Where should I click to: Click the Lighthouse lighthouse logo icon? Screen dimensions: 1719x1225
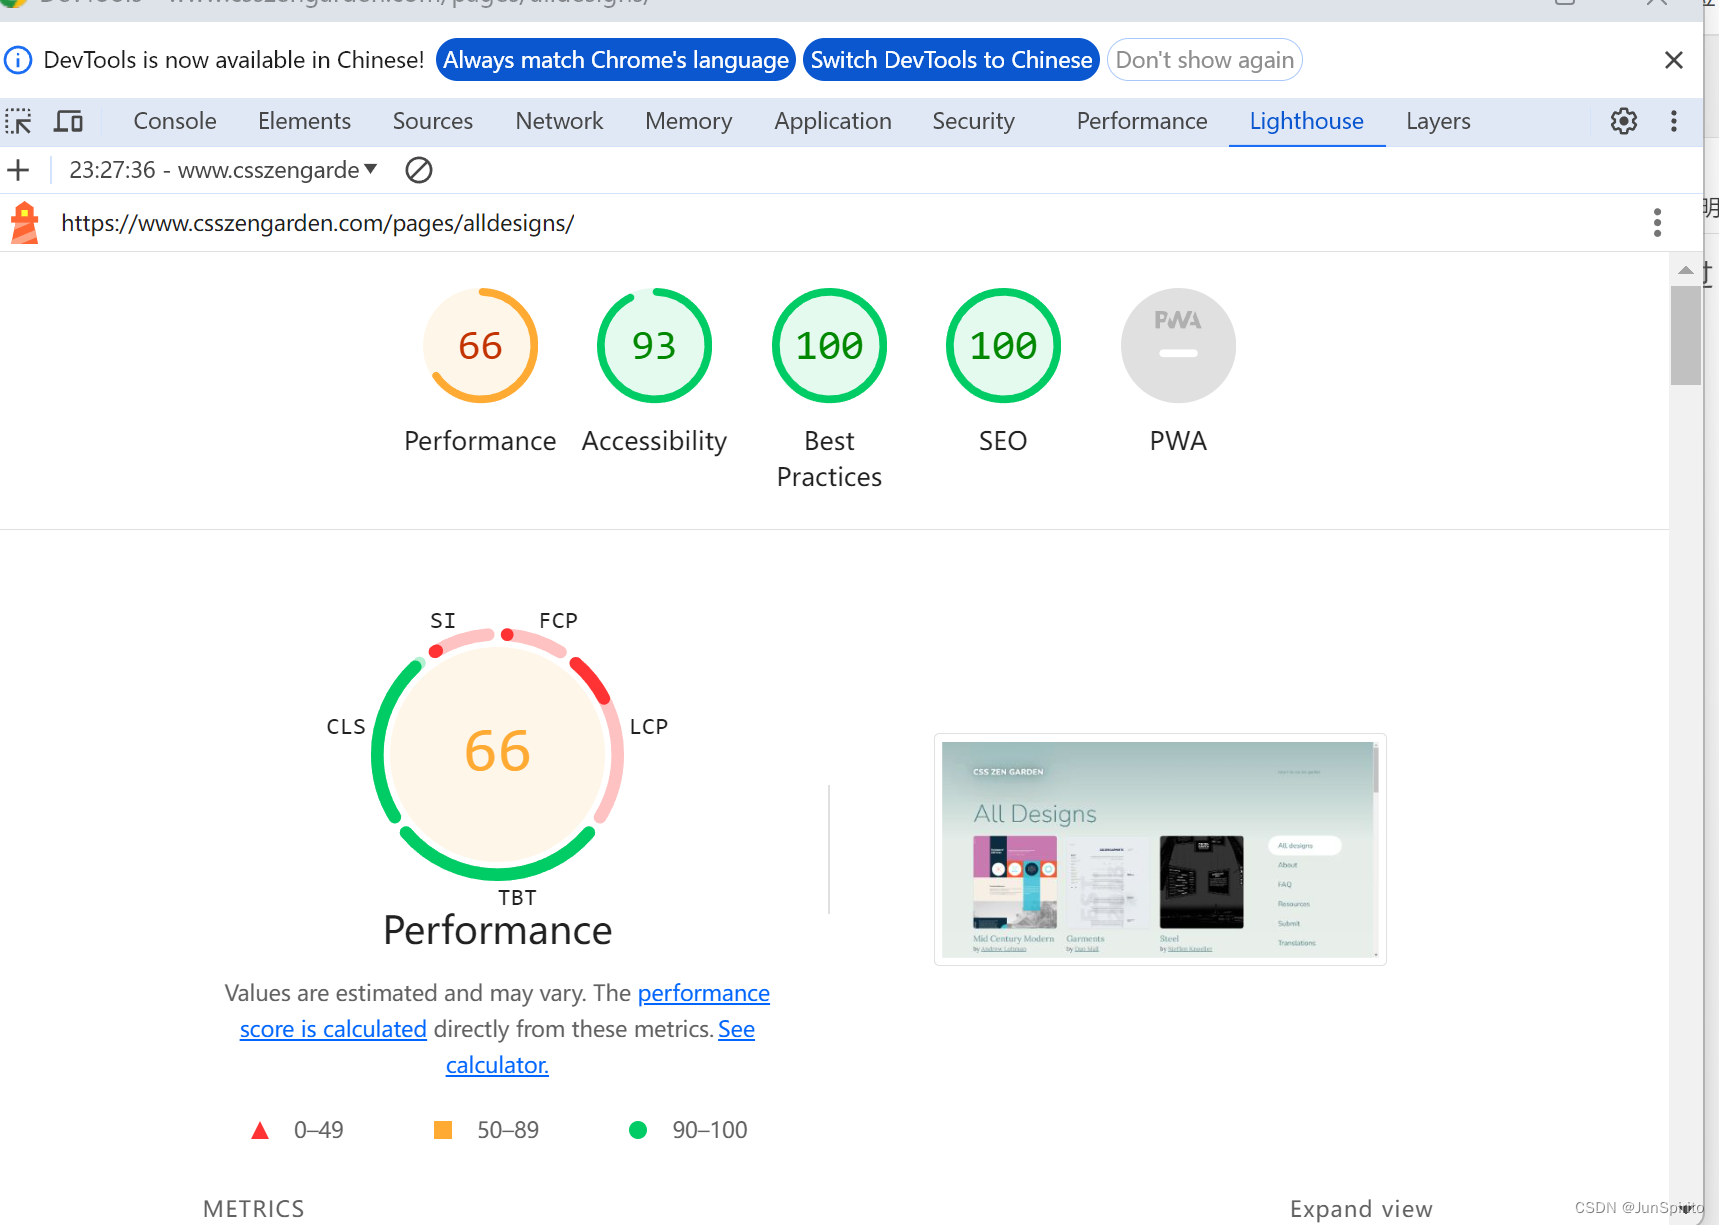24,222
